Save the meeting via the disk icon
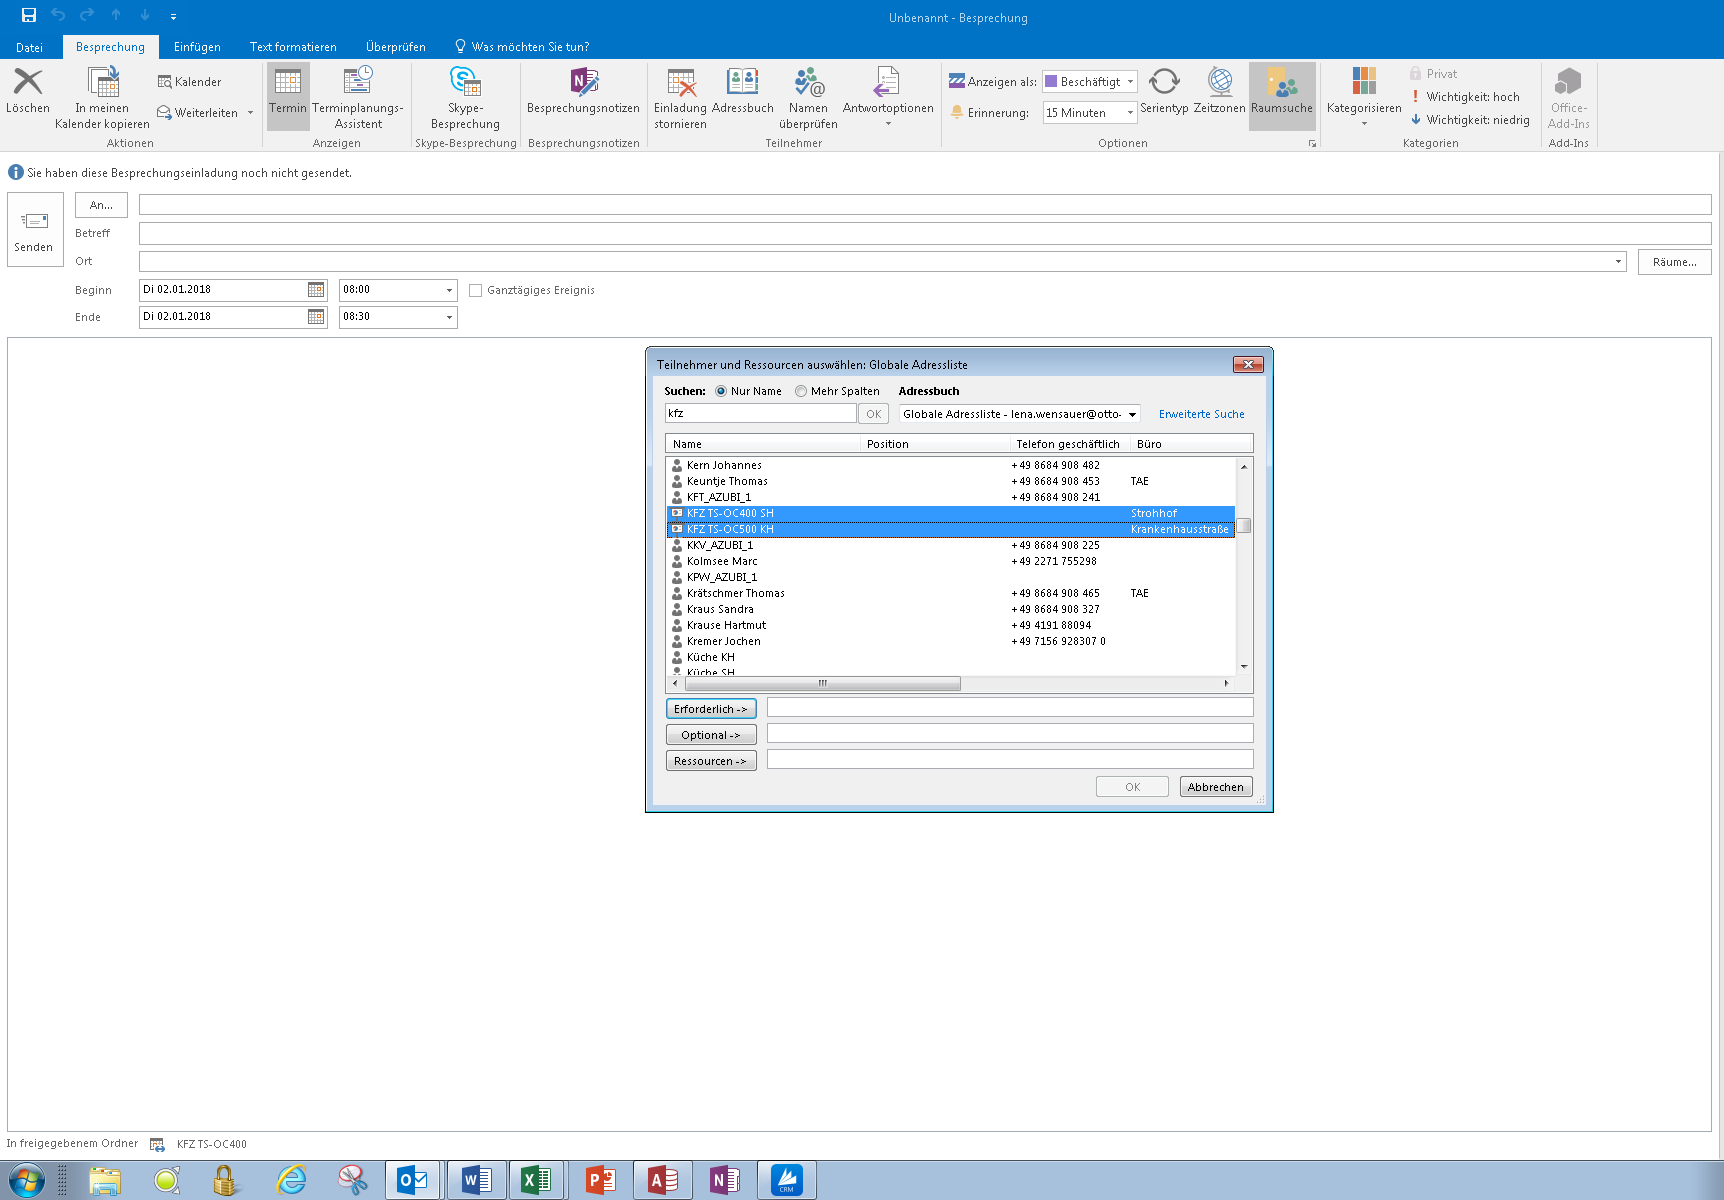This screenshot has height=1200, width=1724. click(29, 15)
